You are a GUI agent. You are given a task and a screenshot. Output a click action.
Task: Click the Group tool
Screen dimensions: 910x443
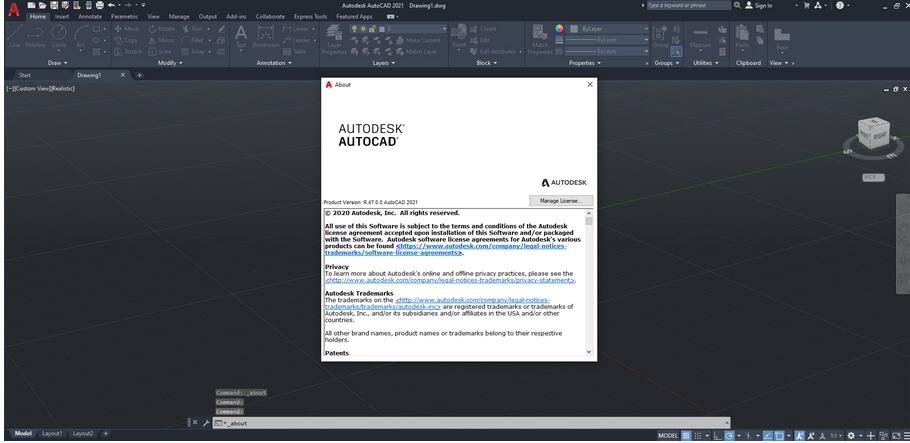(660, 36)
